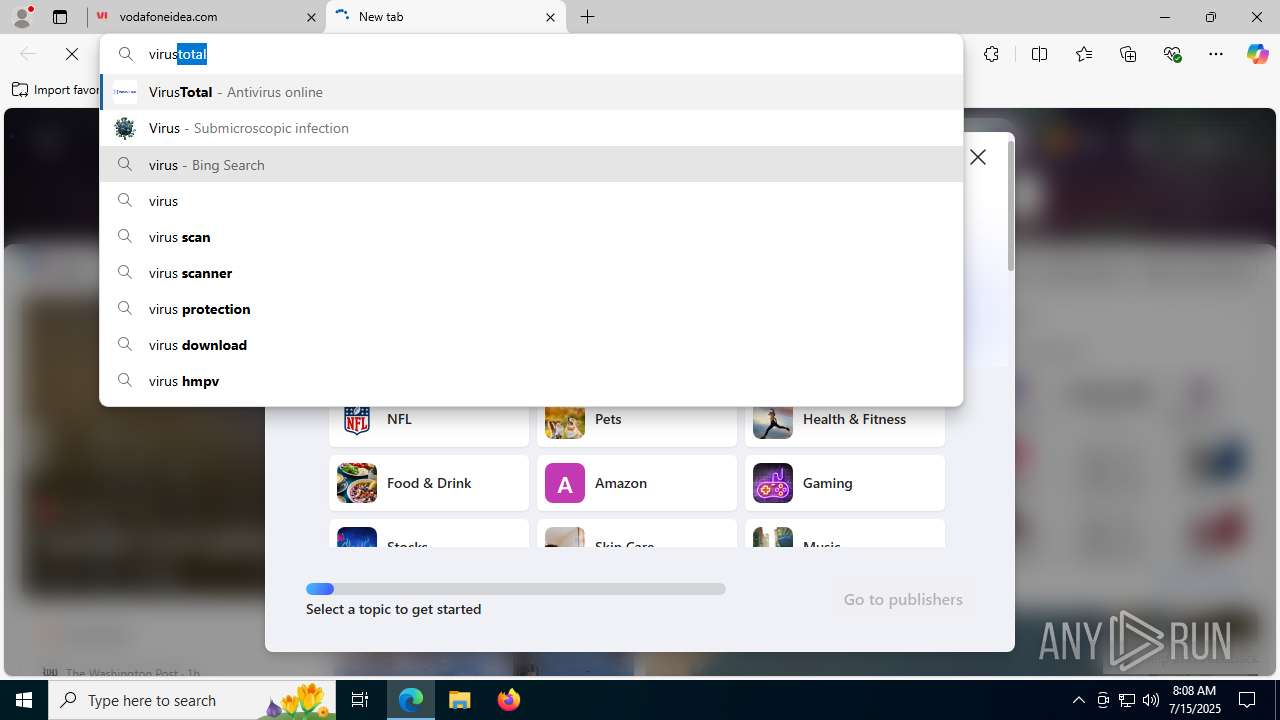Screen dimensions: 1280x720
Task: Close the vodafoneidea.com tab
Action: point(311,17)
